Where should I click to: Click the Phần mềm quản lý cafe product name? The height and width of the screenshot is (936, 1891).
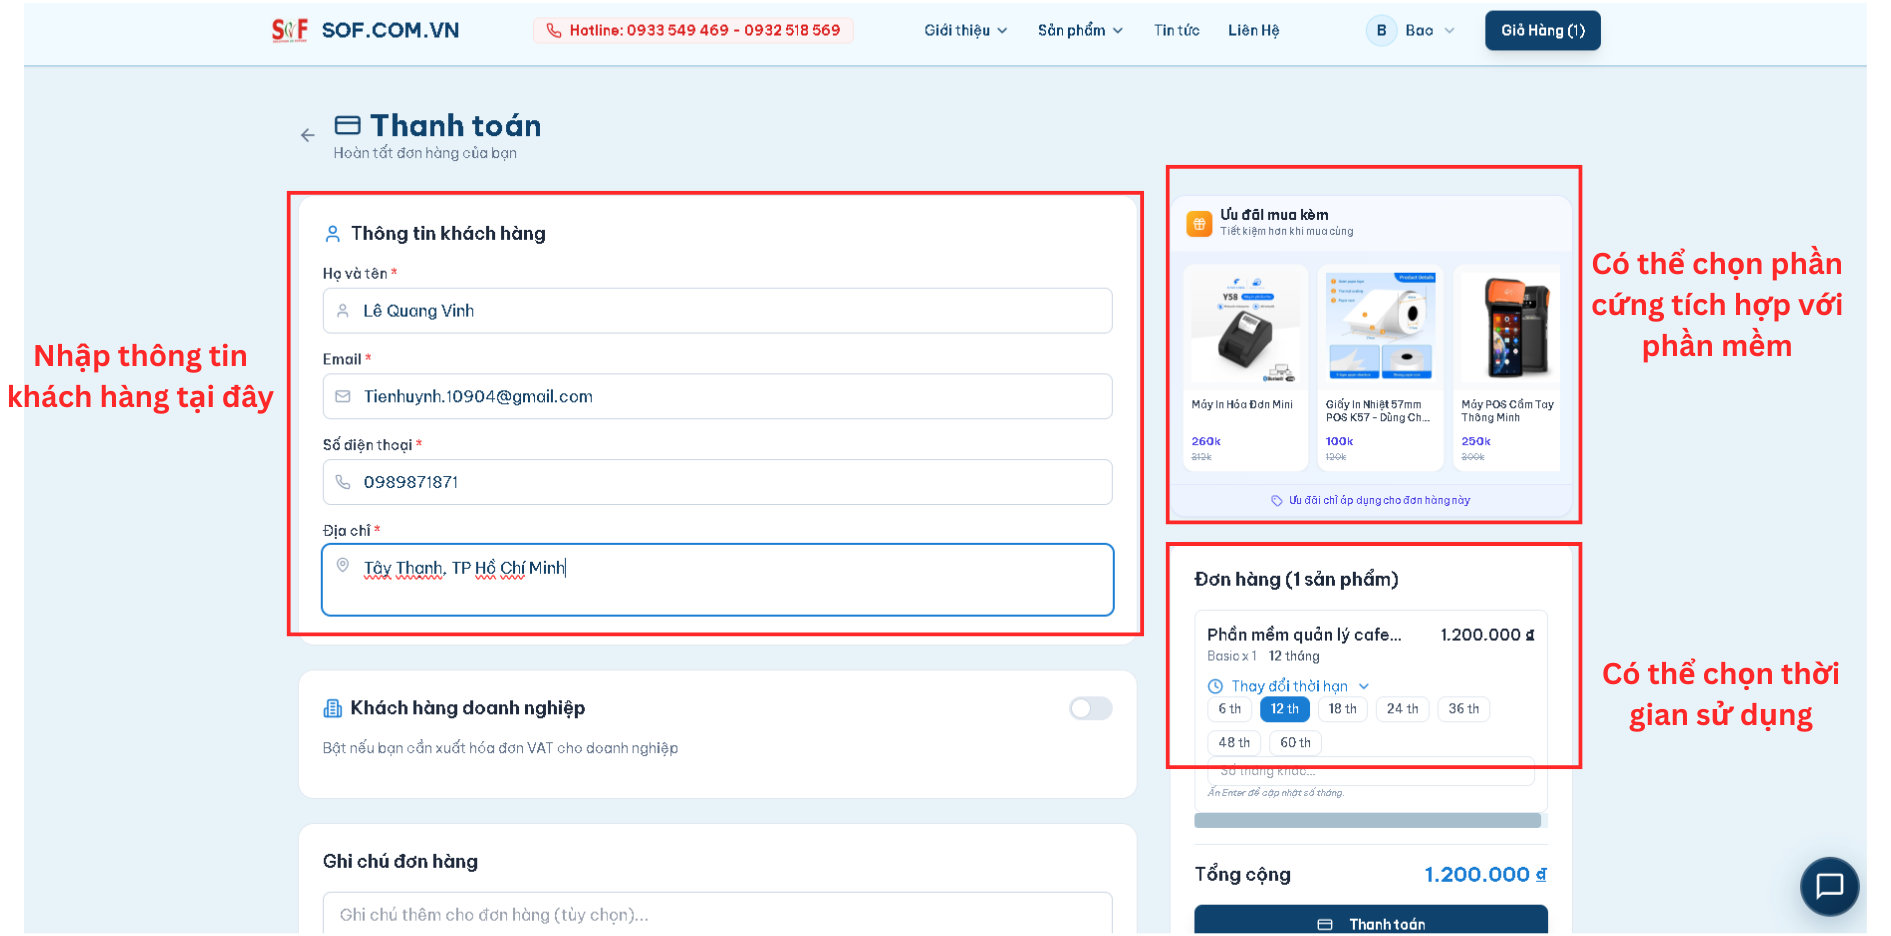click(1304, 635)
